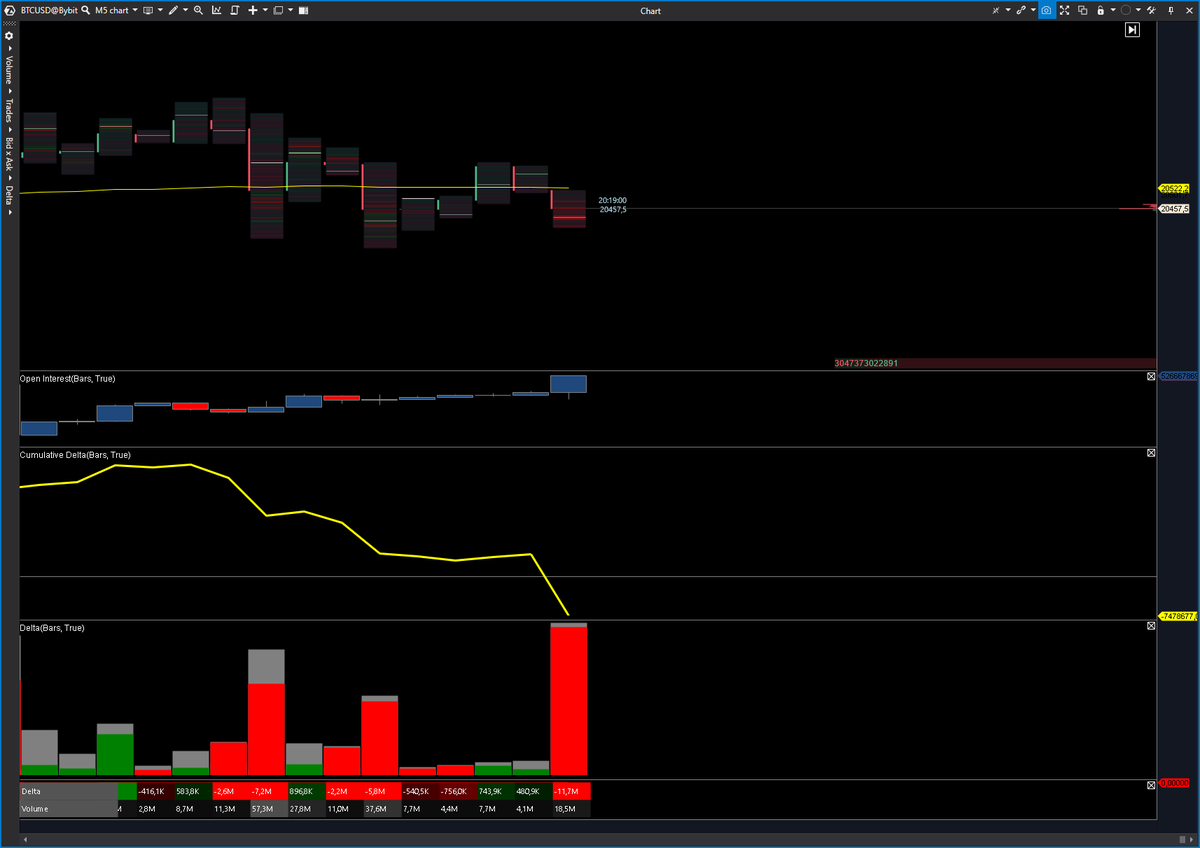1200x848 pixels.
Task: Click the window layout icon
Action: pos(278,10)
